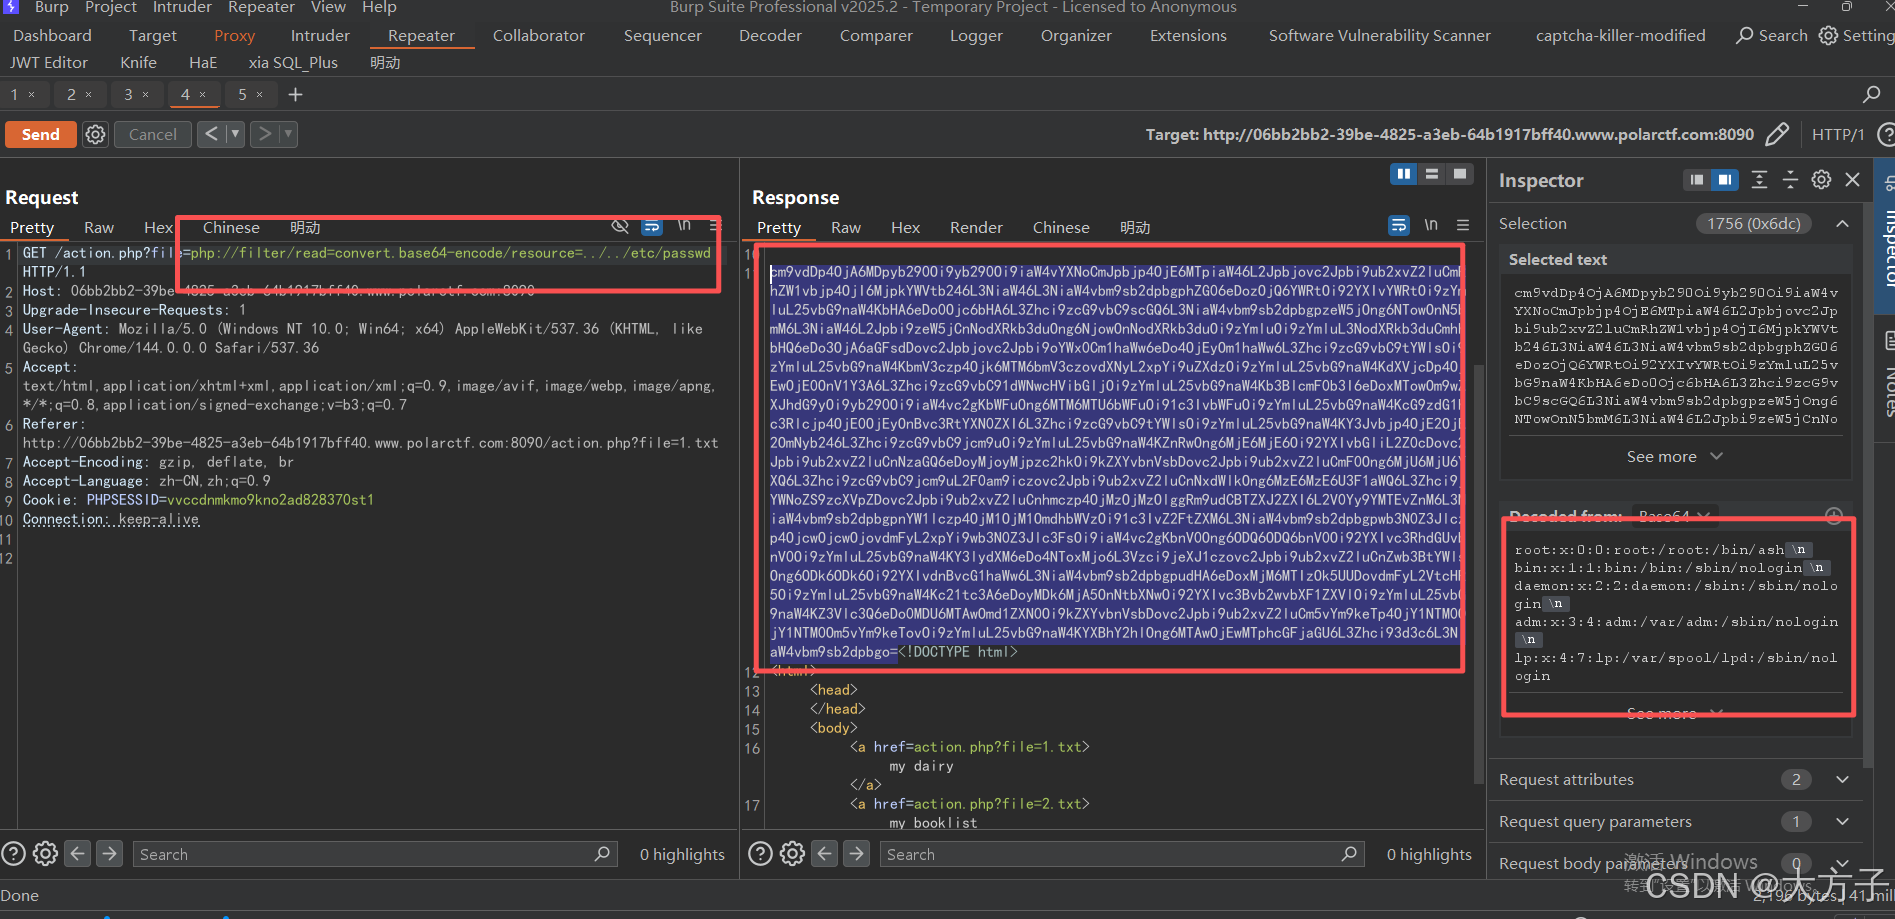Open Response Raw view tab

(x=845, y=228)
